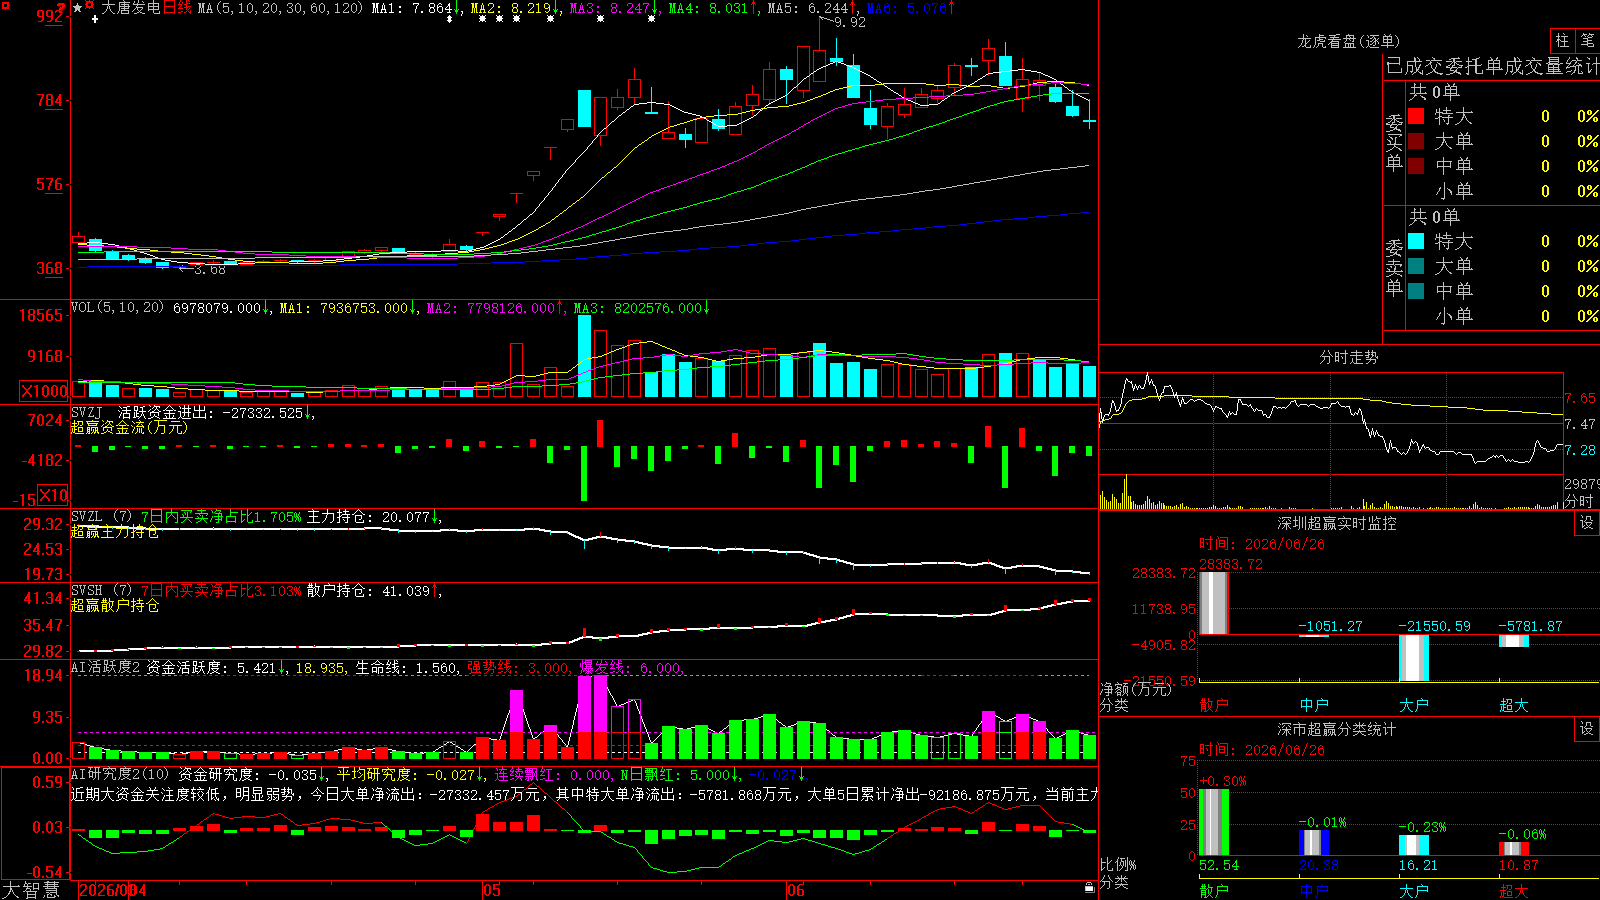
Task: Click the lock icon at the date axis end
Action: 1089,888
